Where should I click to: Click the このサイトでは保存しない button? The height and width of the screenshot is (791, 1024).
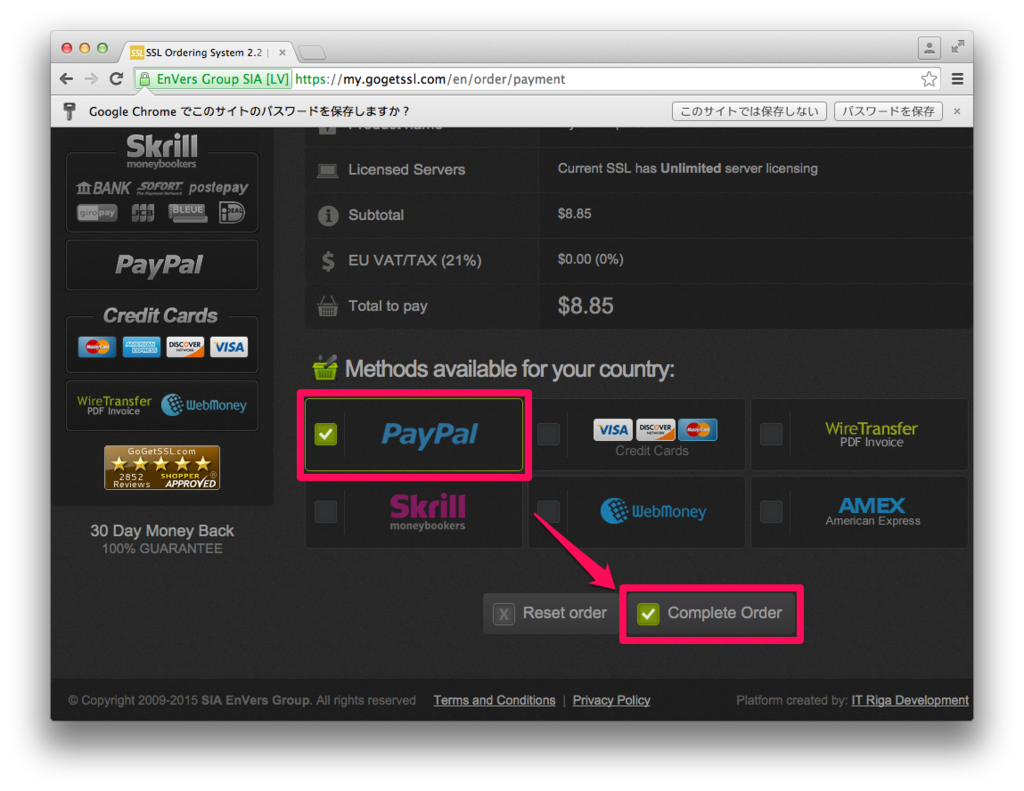749,112
